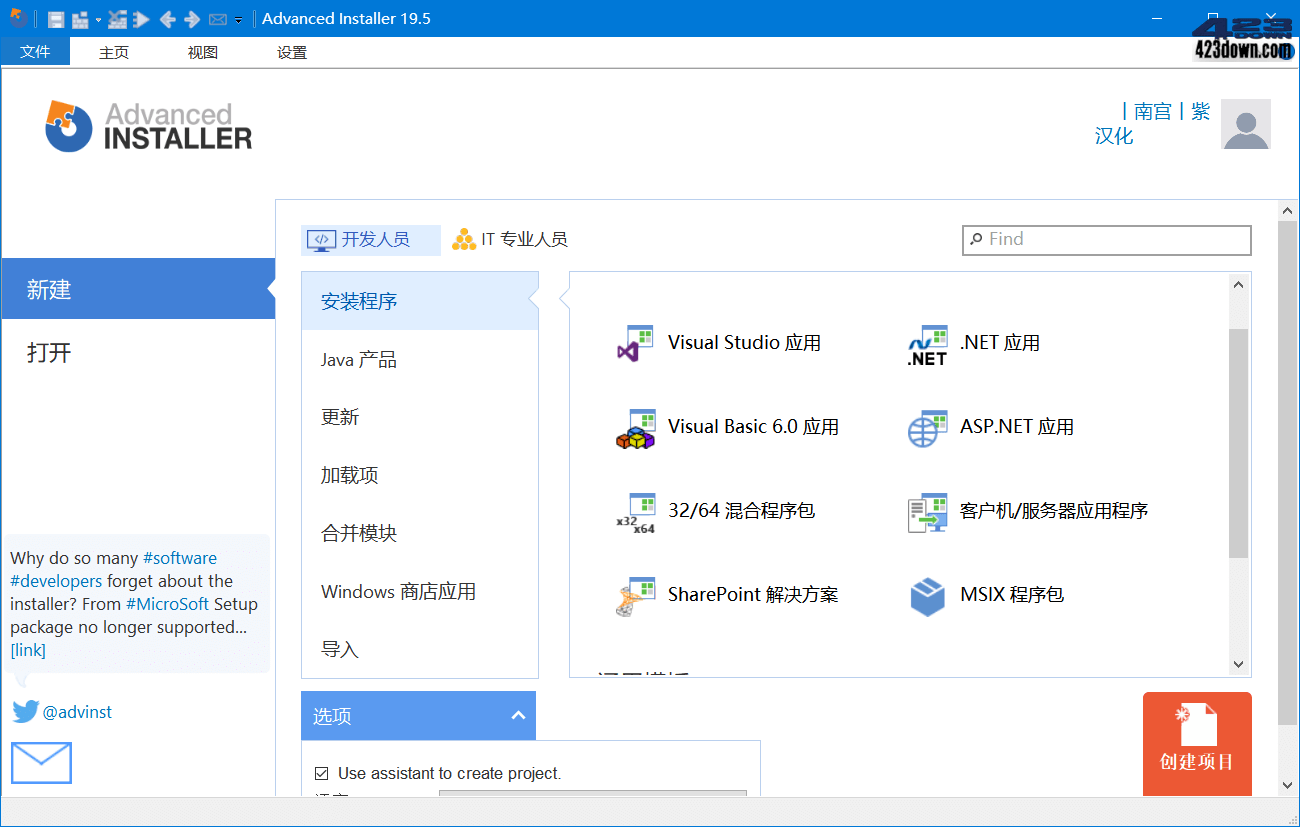Select the 开发人员 profile tab

click(x=370, y=239)
